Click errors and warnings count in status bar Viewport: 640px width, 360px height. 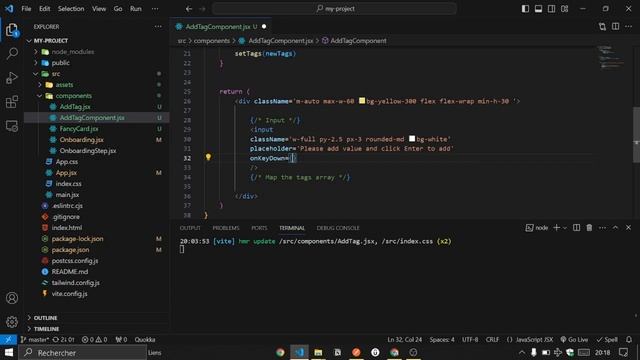coord(94,340)
